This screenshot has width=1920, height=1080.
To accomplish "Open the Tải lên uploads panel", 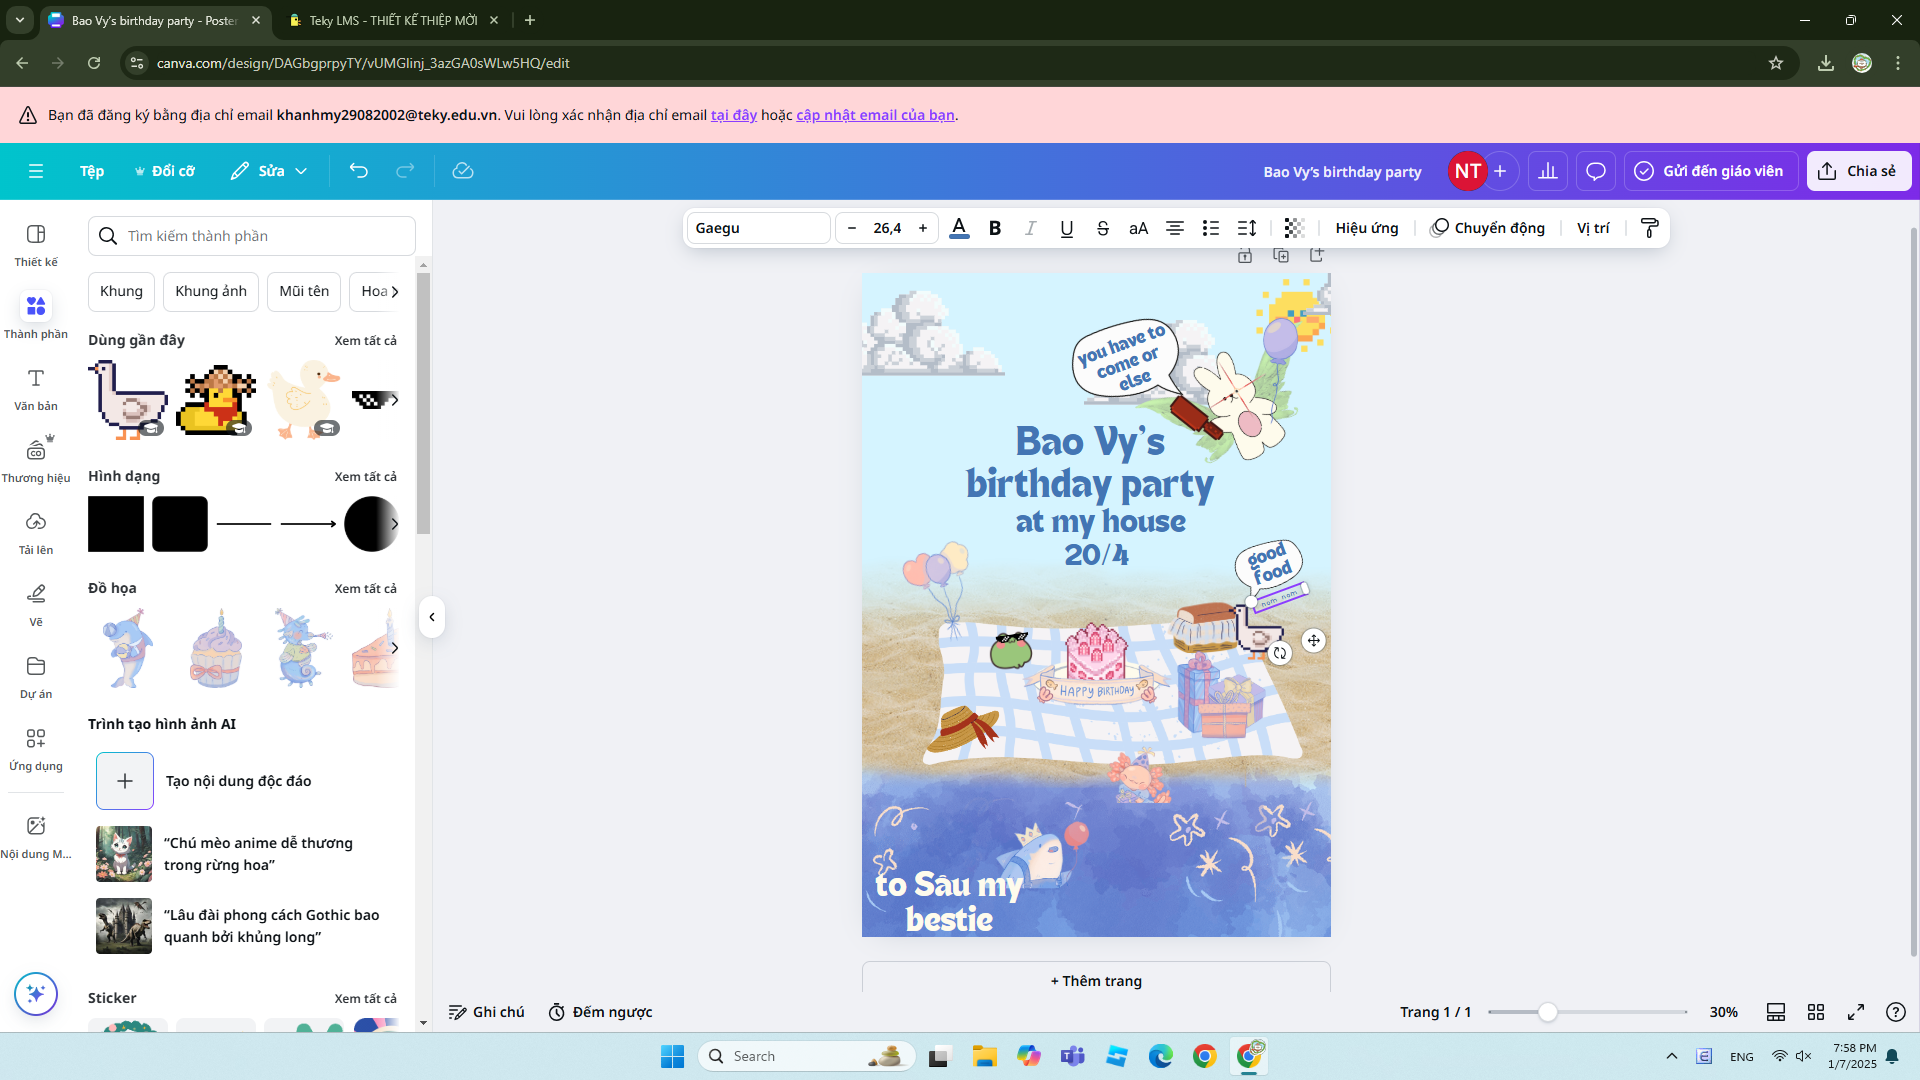I will click(x=36, y=533).
